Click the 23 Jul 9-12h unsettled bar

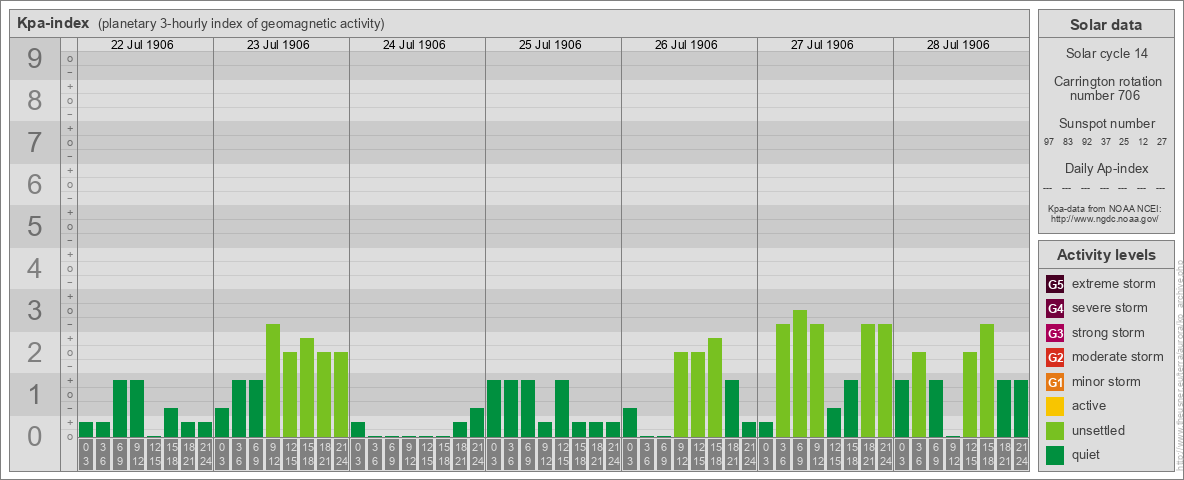[273, 380]
